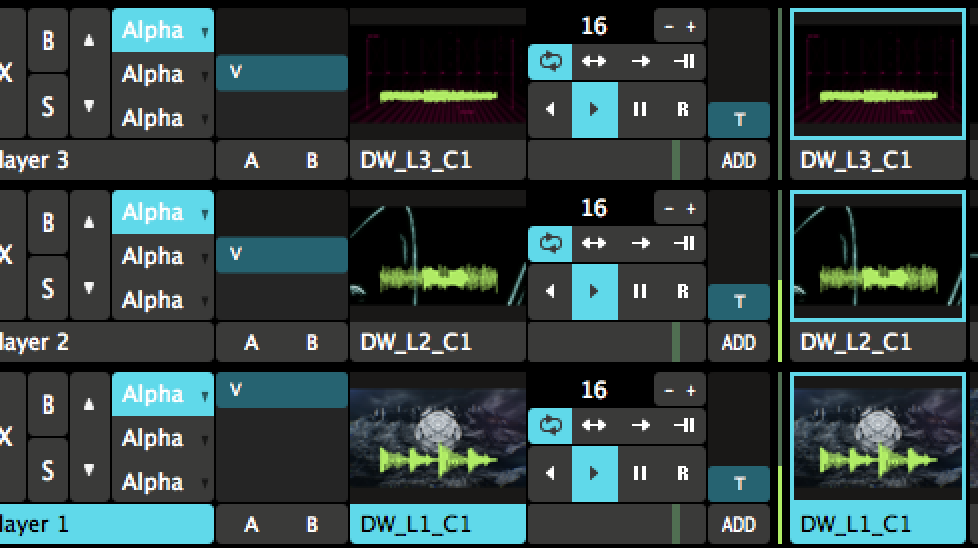The height and width of the screenshot is (548, 978).
Task: Set ping-pong bounce playback in Layer 2
Action: [594, 243]
